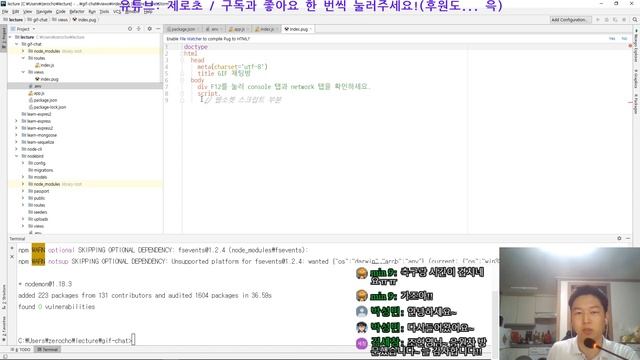Close the index.pug editor tab
Screen dimensions: 640x360
pyautogui.click(x=311, y=29)
